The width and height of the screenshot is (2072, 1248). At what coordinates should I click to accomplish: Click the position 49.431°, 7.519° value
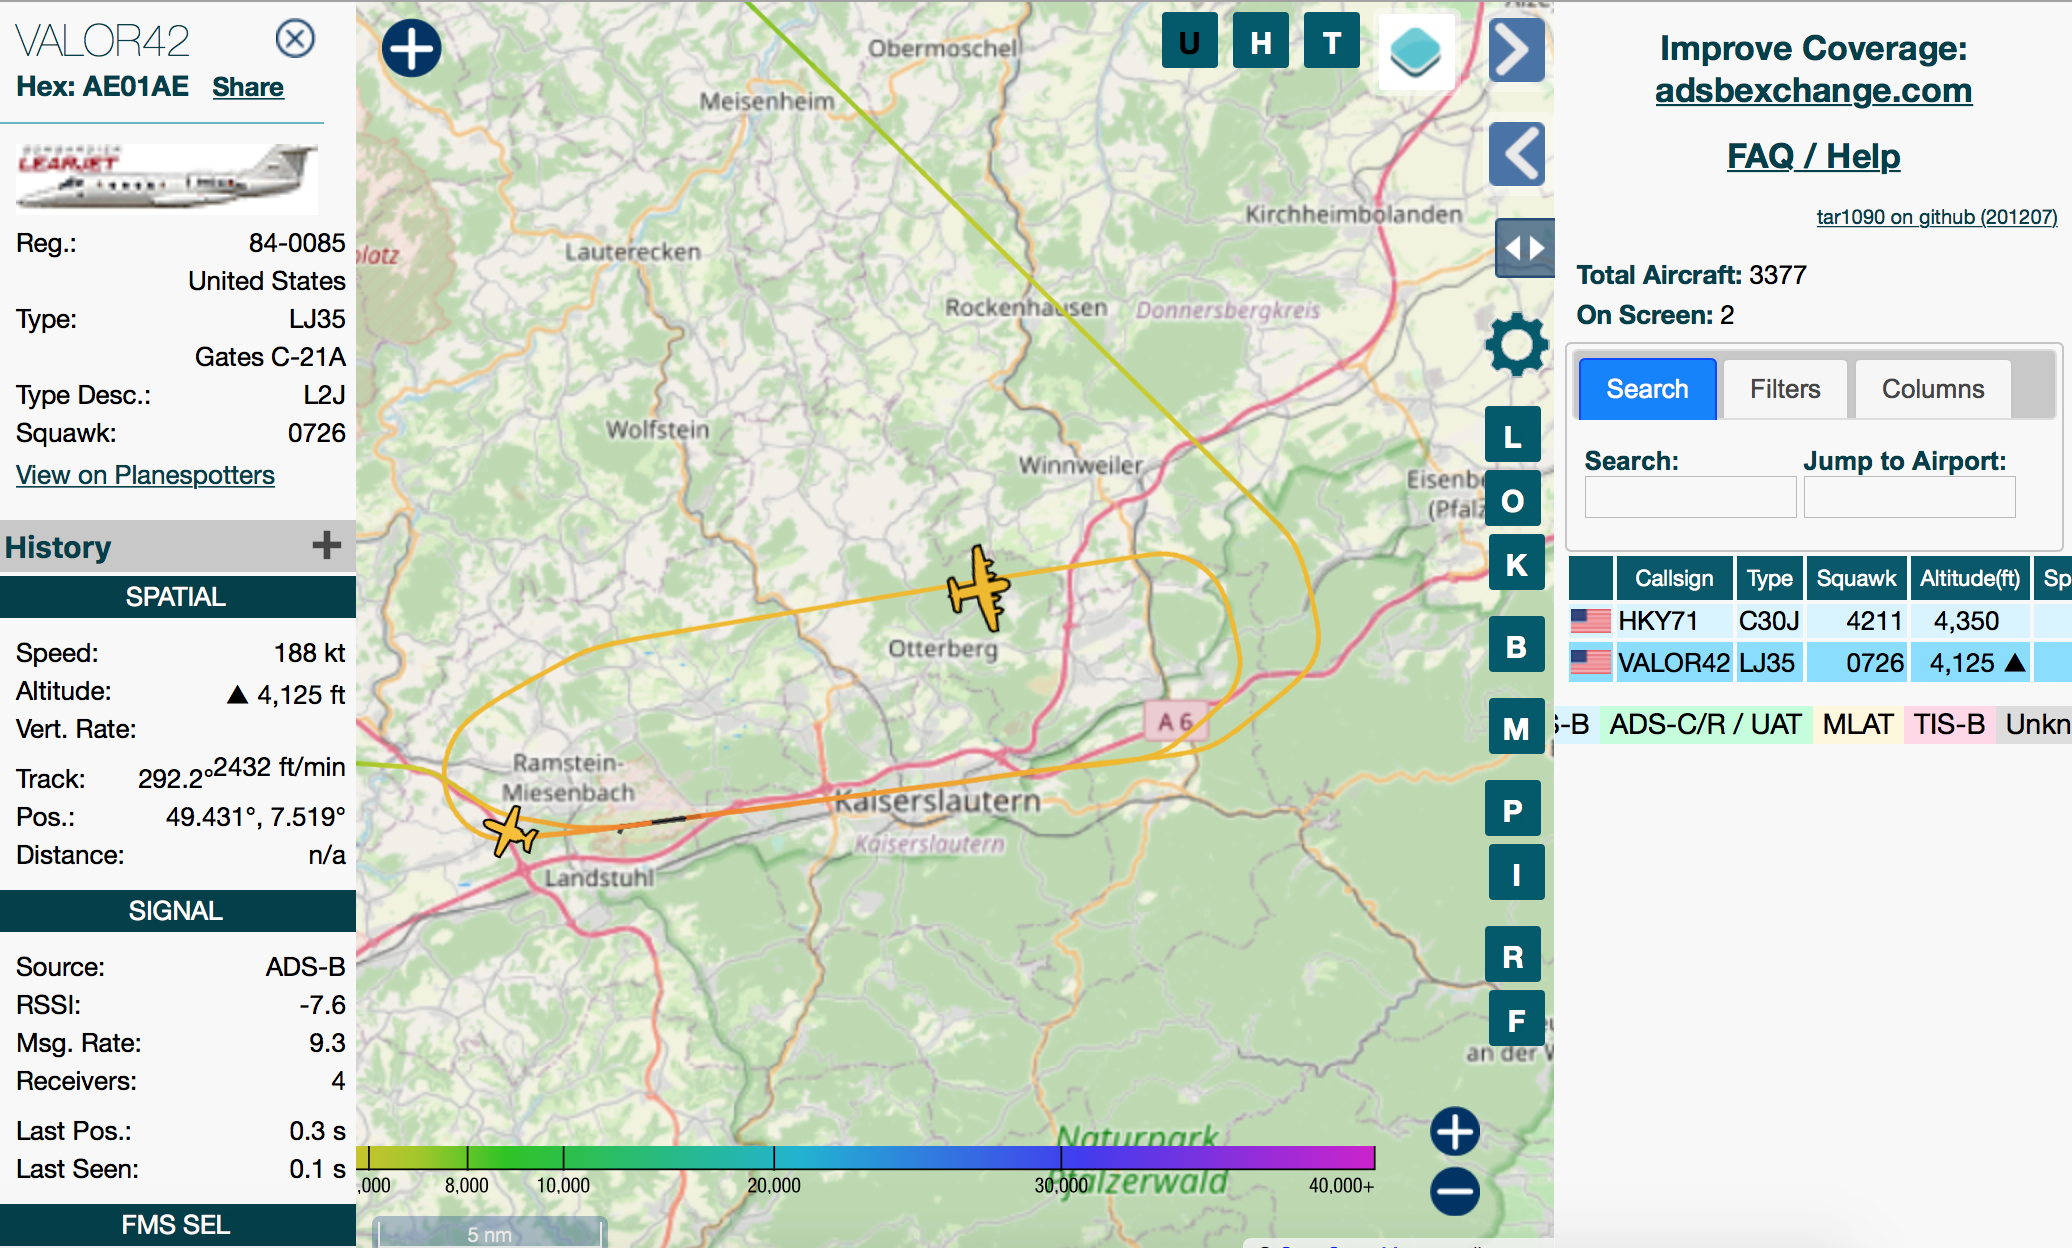(255, 817)
